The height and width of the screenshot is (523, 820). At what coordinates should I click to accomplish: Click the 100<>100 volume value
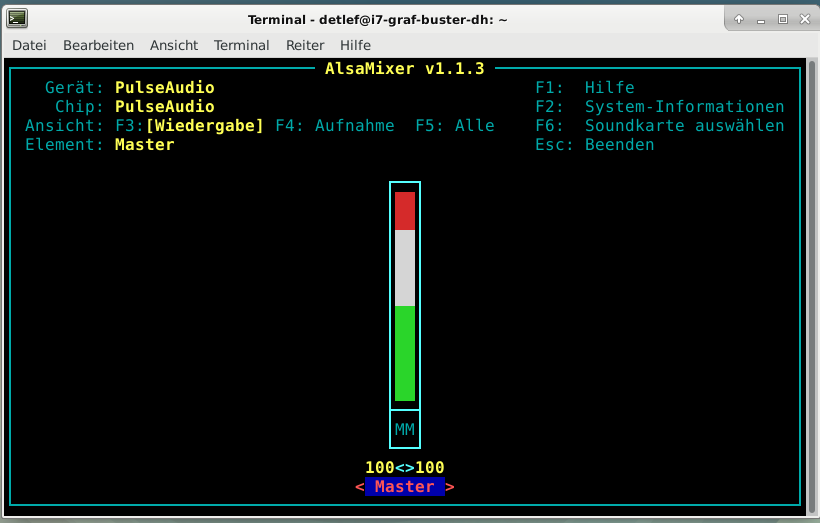[405, 467]
